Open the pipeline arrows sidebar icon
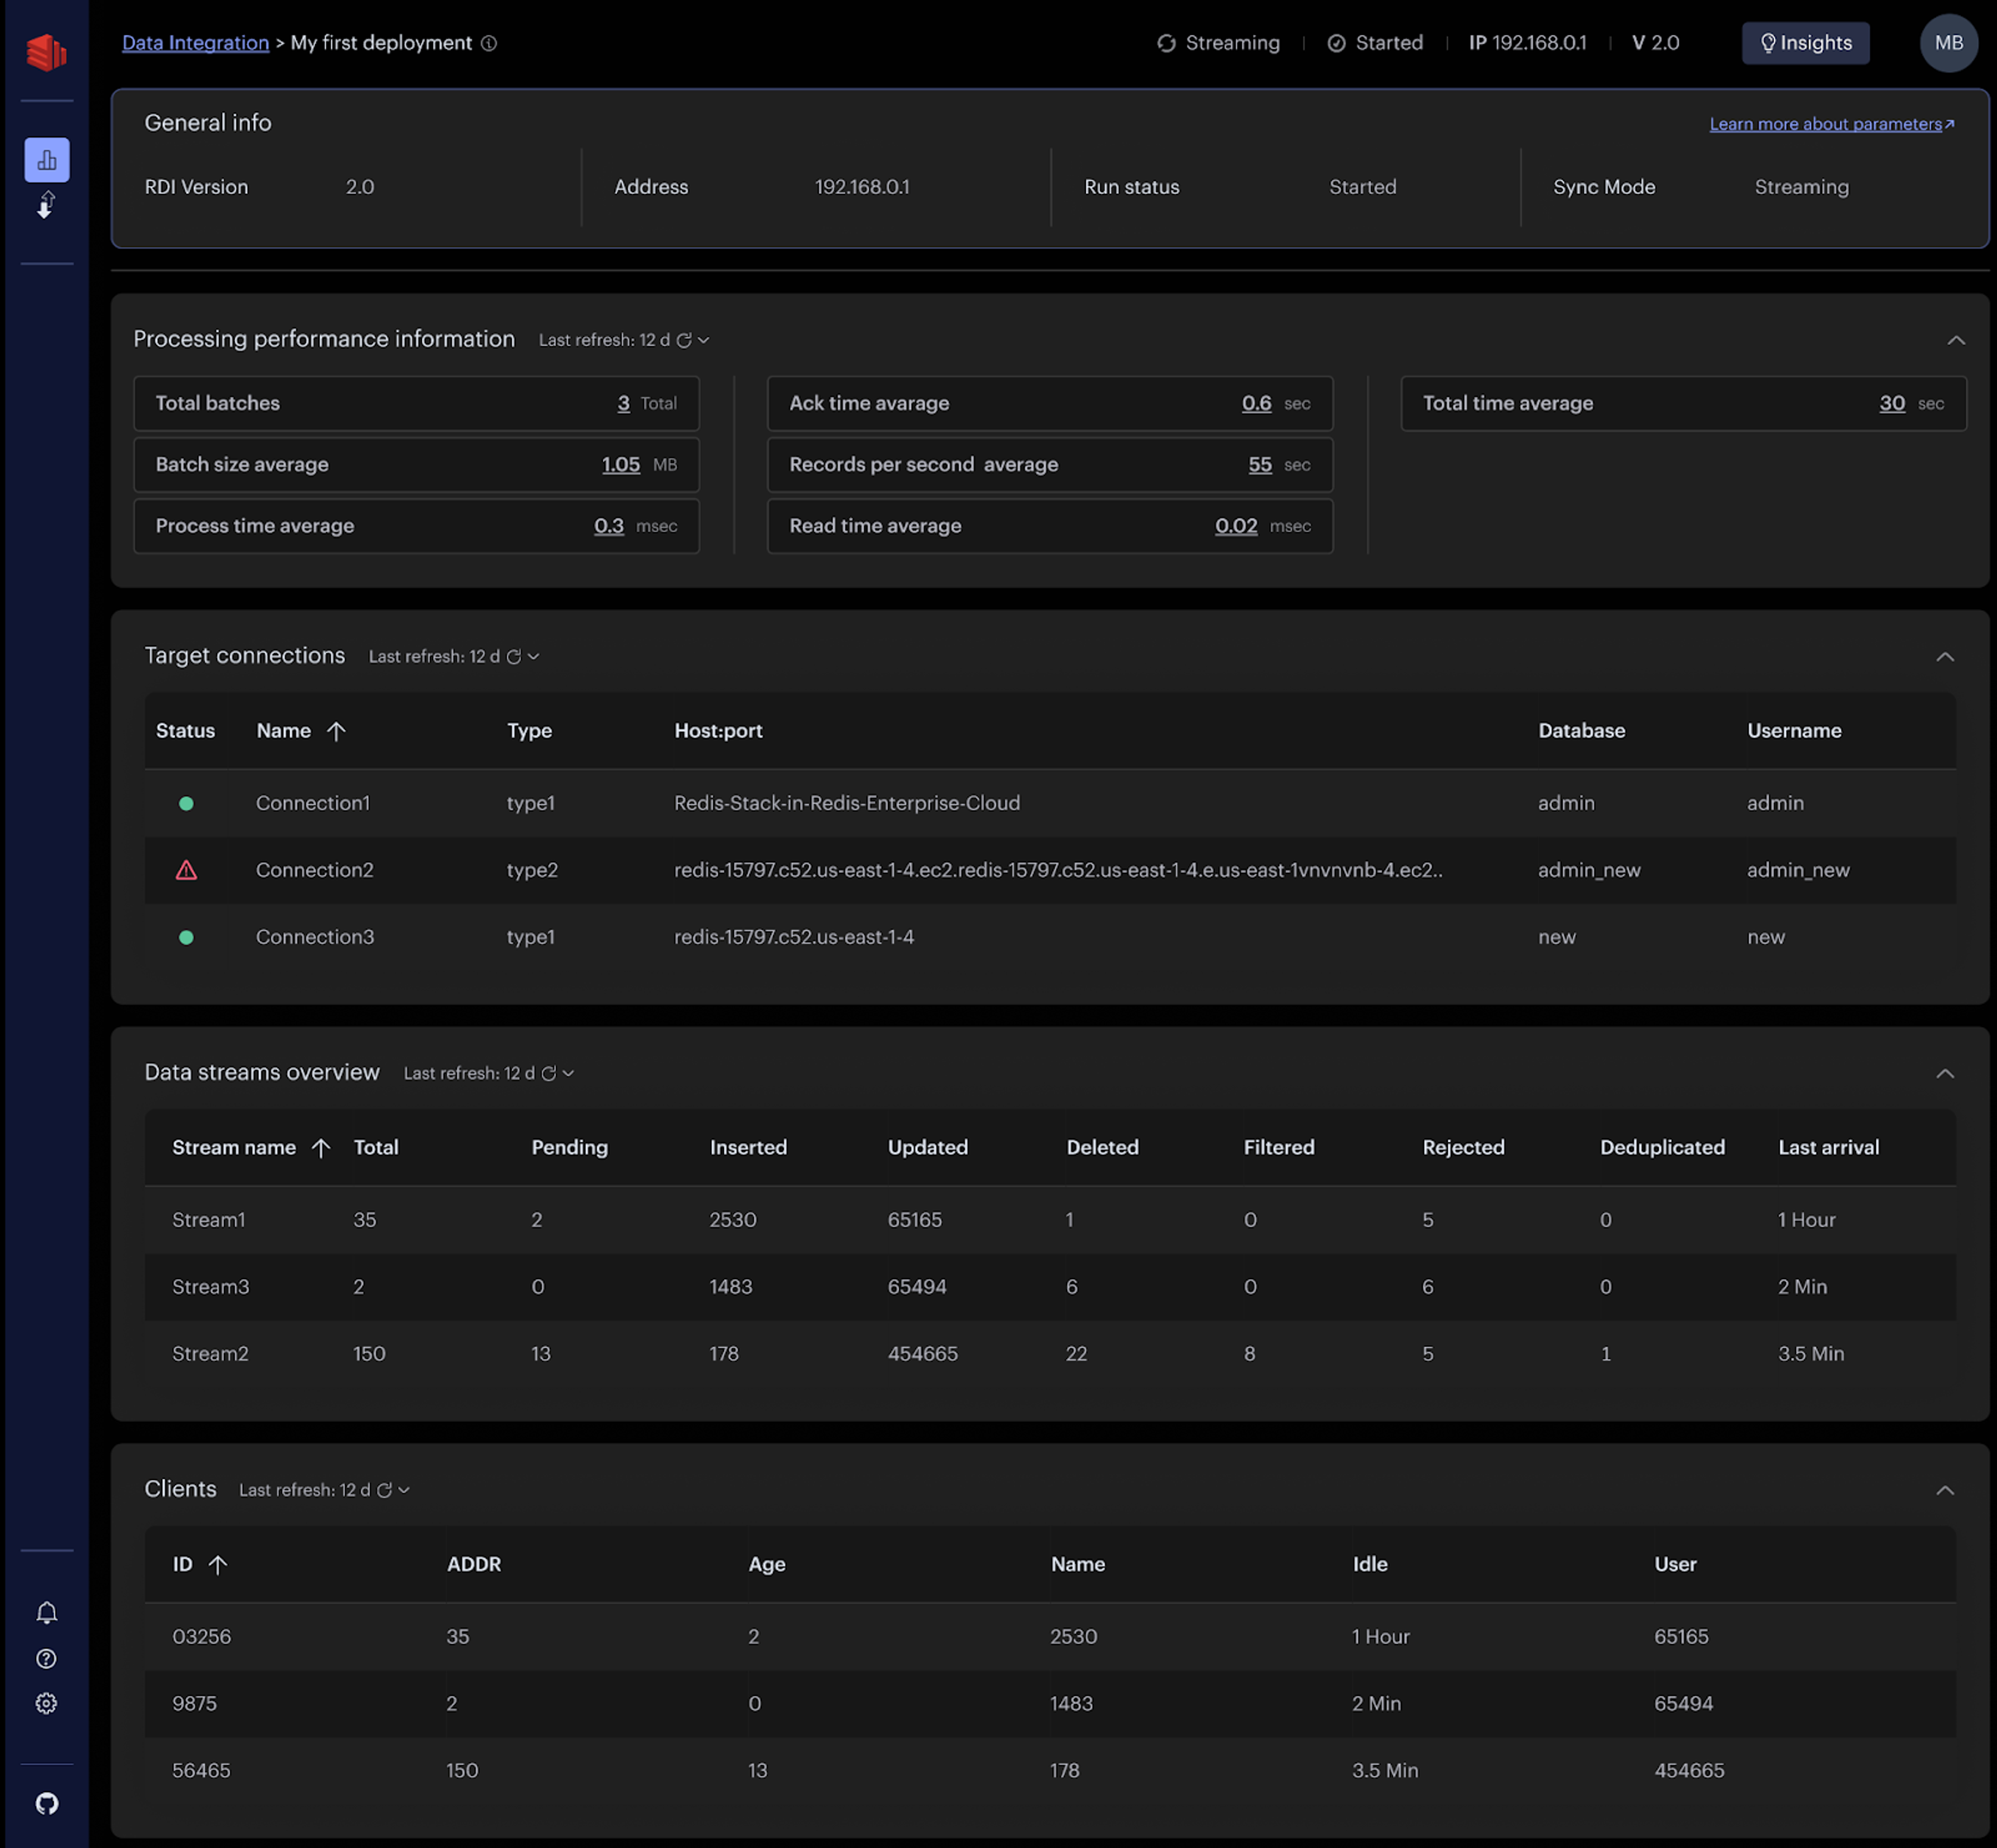Viewport: 1997px width, 1848px height. coord(46,206)
